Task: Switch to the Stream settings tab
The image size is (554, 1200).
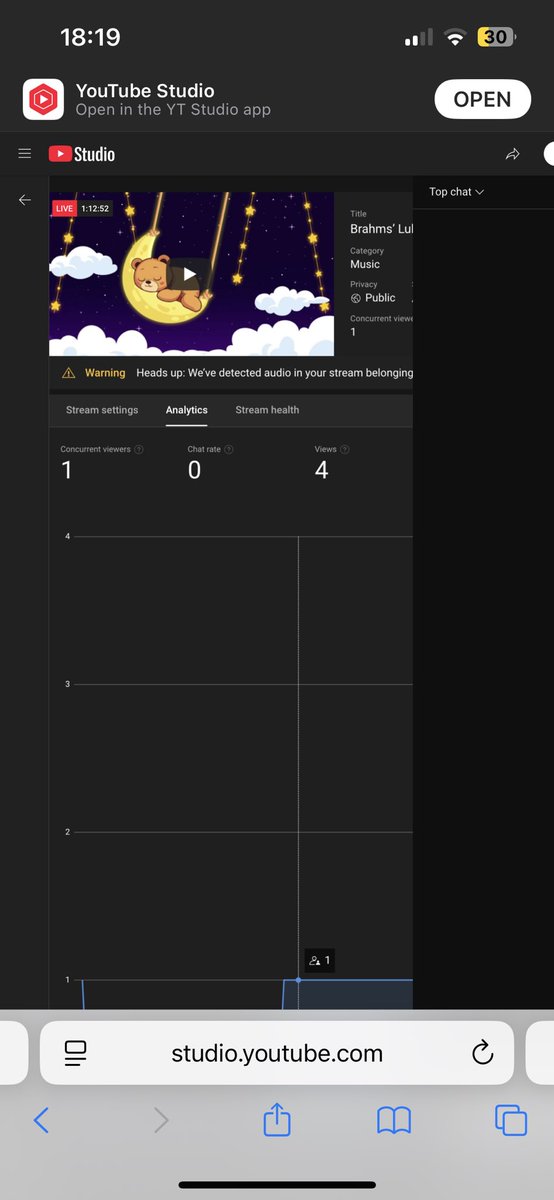Action: point(102,410)
